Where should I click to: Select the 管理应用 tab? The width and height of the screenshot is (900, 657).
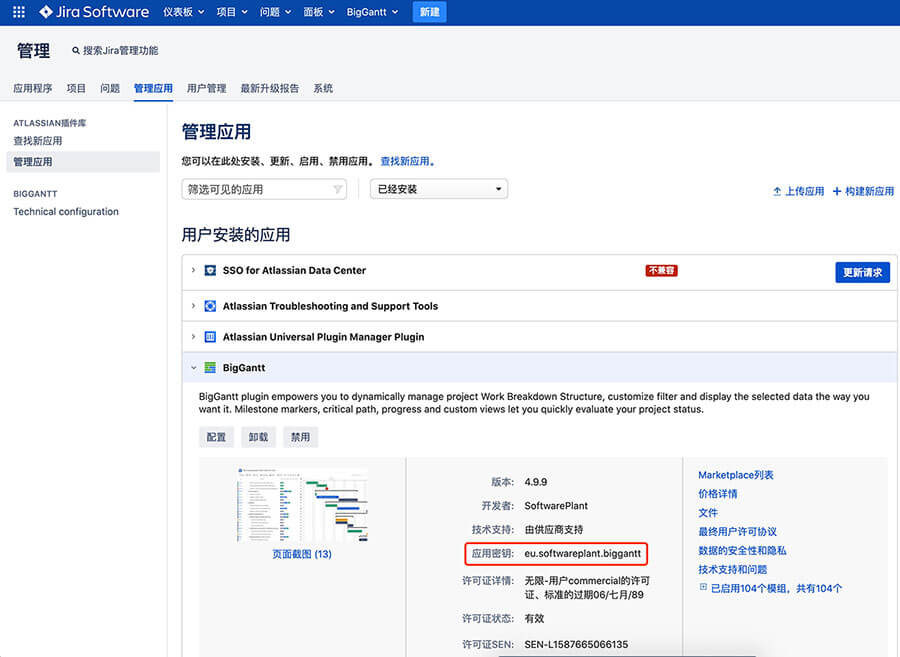(x=153, y=88)
